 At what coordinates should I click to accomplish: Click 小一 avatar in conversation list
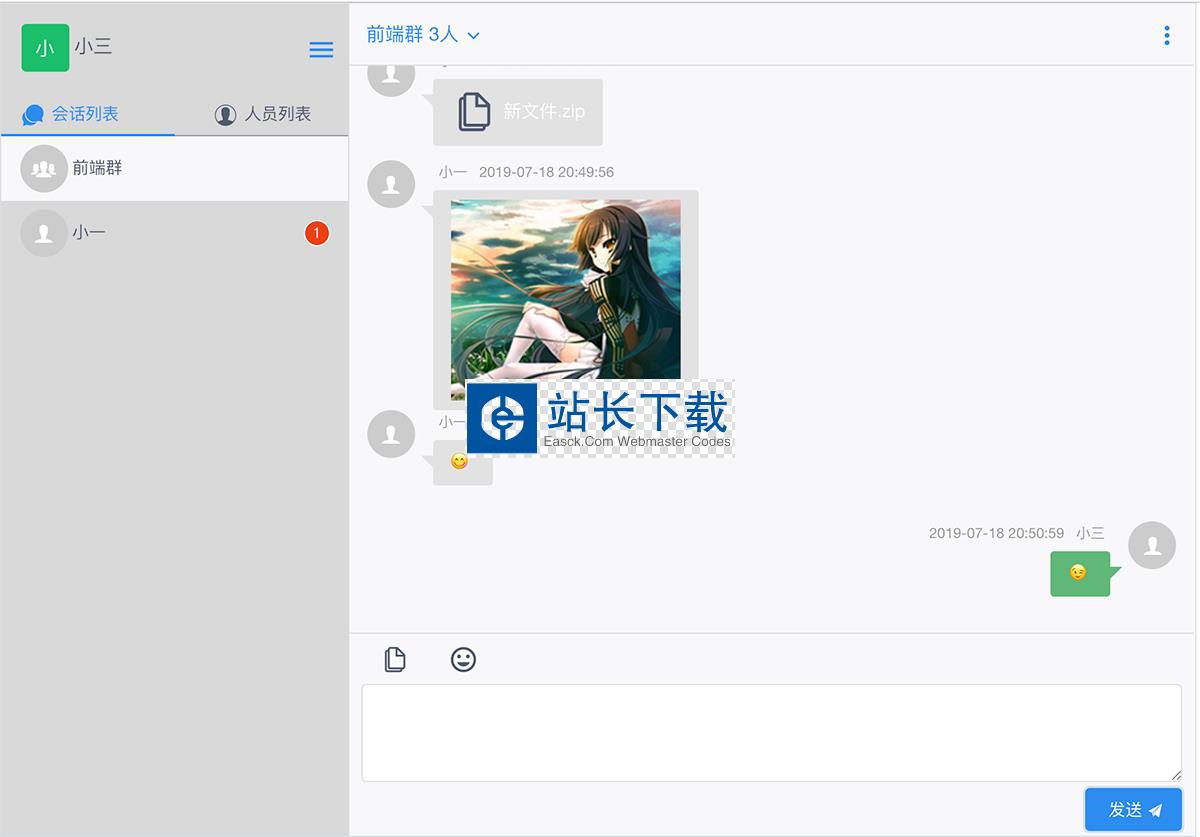pos(44,233)
